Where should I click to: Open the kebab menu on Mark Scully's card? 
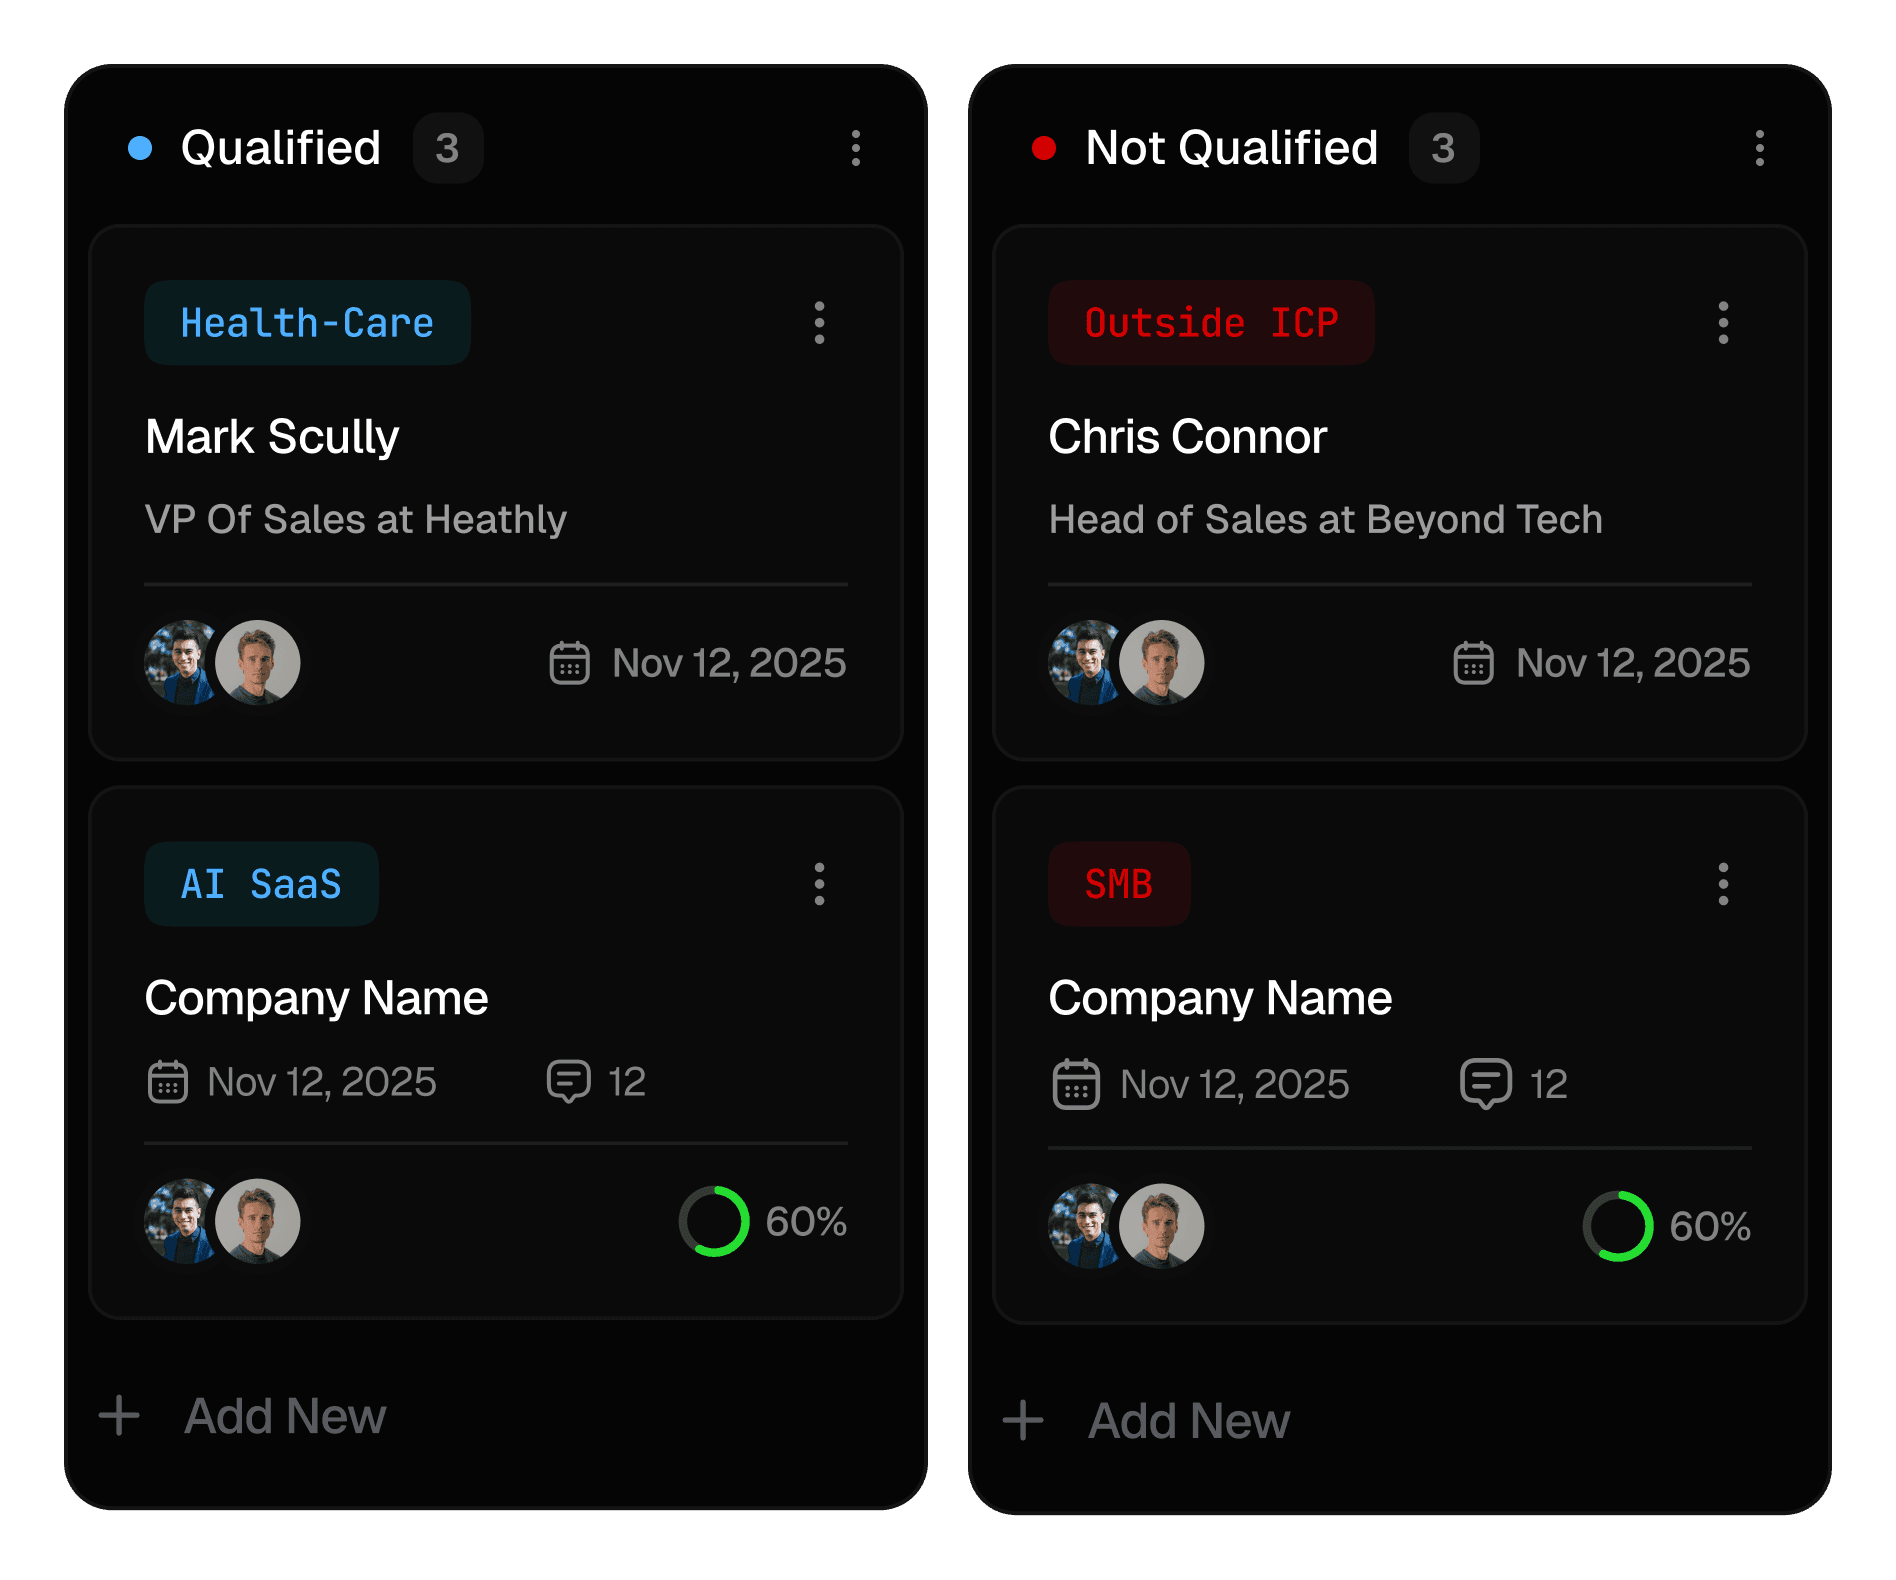coord(819,322)
